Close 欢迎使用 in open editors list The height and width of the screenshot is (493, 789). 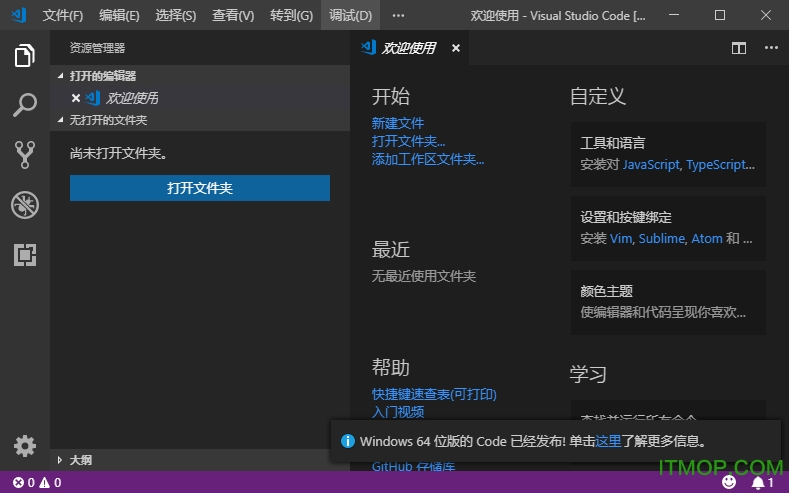tap(75, 98)
